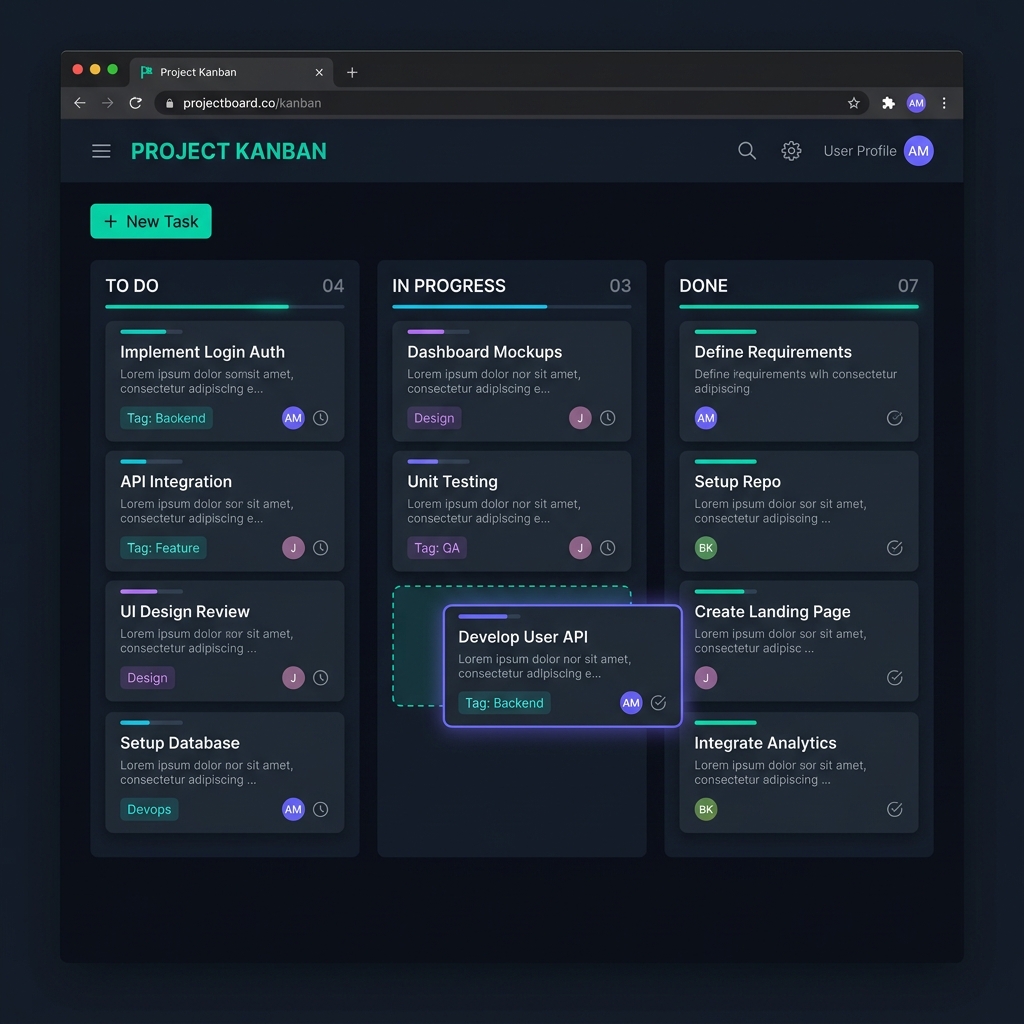Click the TO DO column progress bar
The height and width of the screenshot is (1024, 1024).
click(225, 306)
